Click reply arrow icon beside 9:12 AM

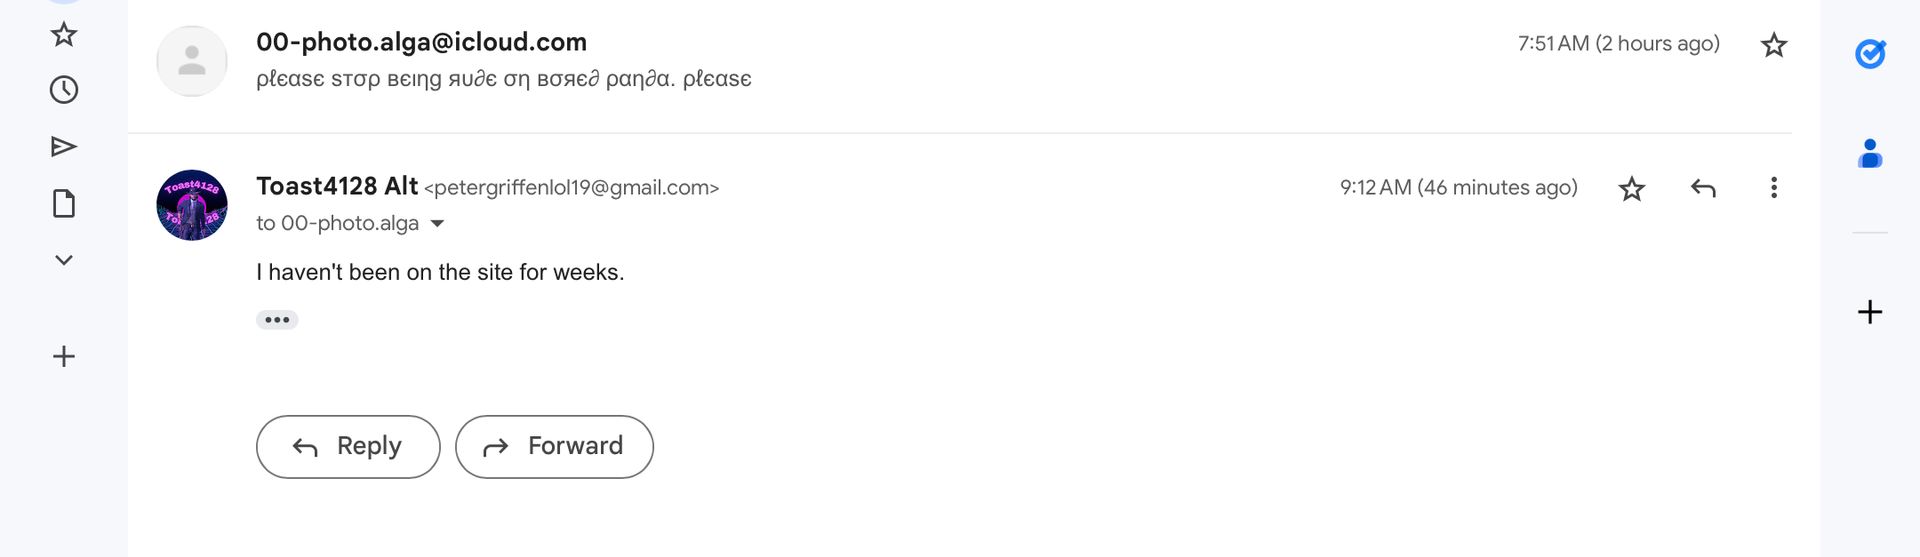coord(1702,188)
